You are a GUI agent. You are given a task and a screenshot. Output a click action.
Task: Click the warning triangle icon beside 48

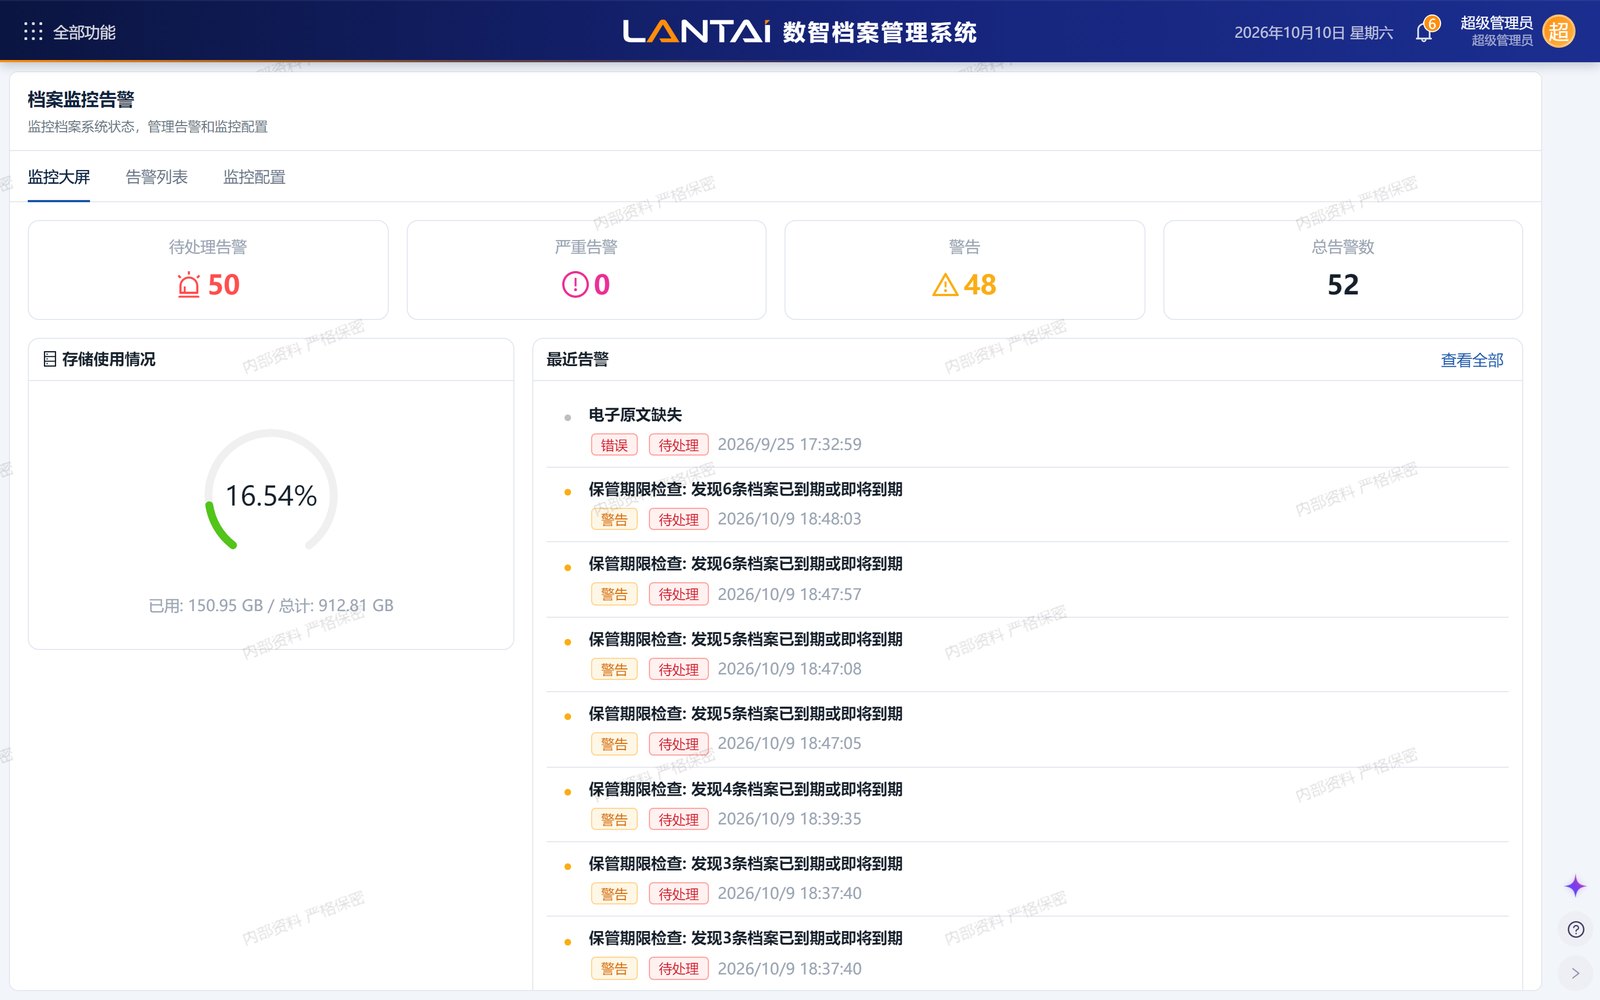click(x=945, y=285)
